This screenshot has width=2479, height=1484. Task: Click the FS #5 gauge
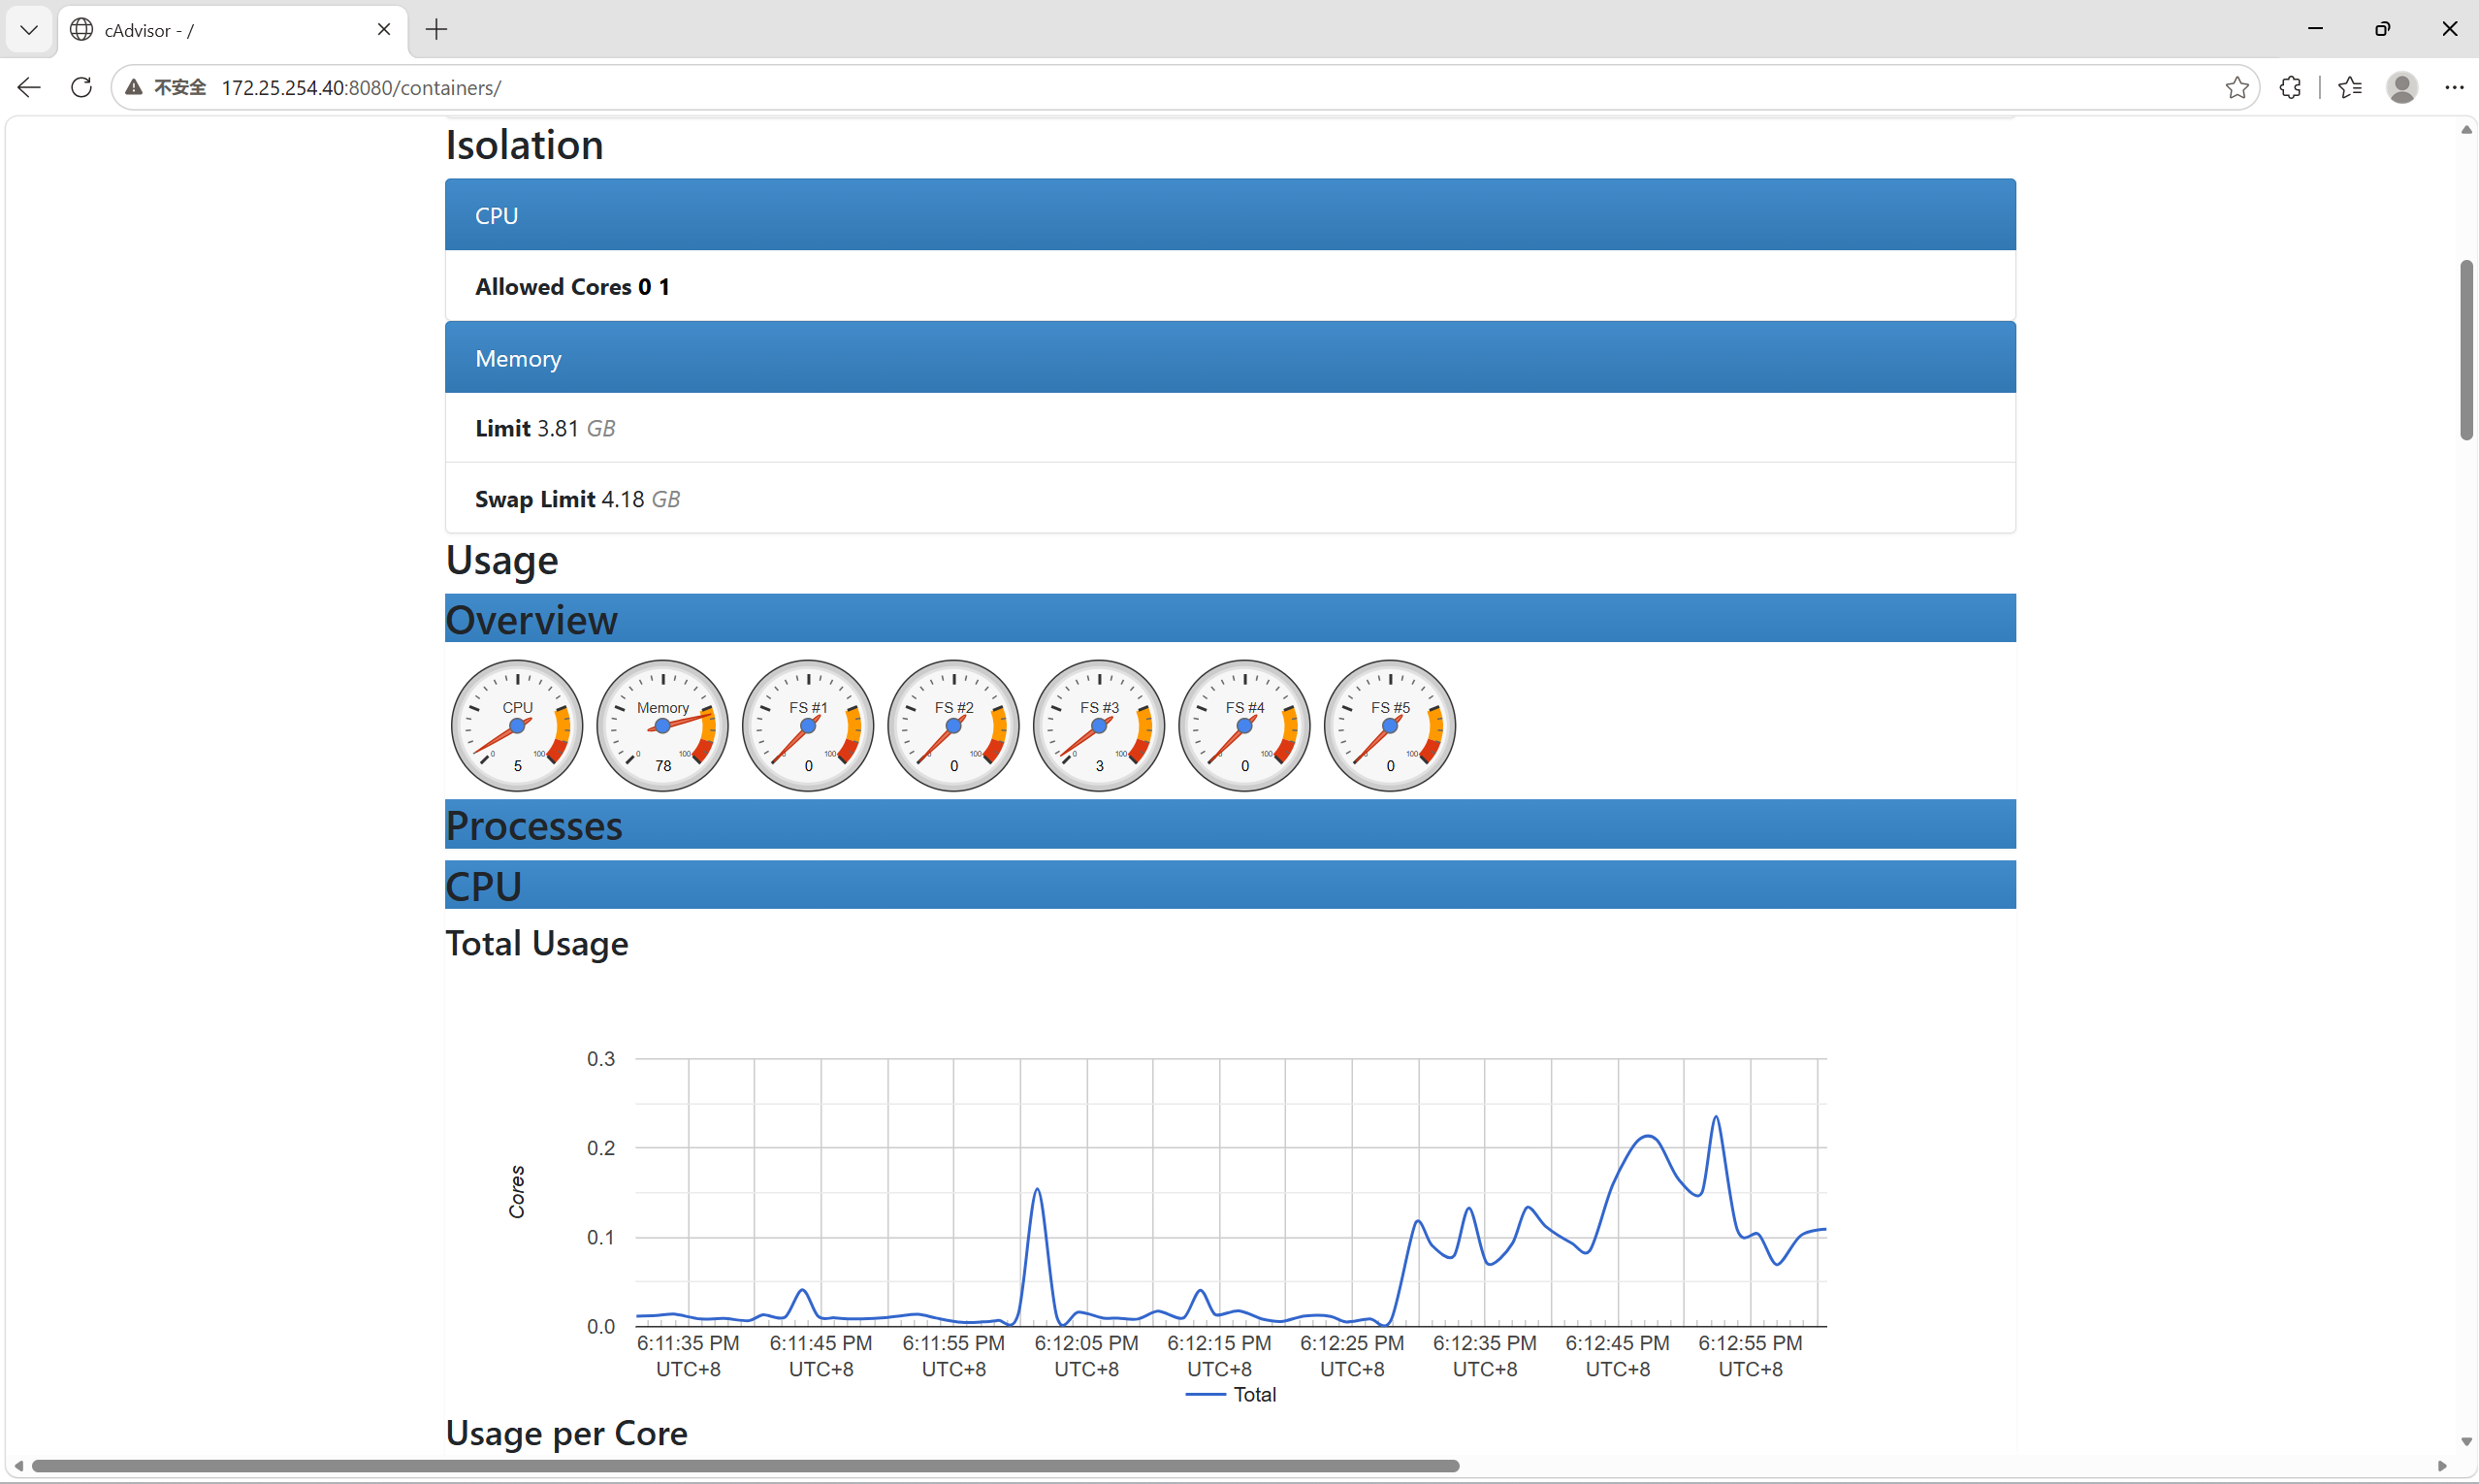1390,726
